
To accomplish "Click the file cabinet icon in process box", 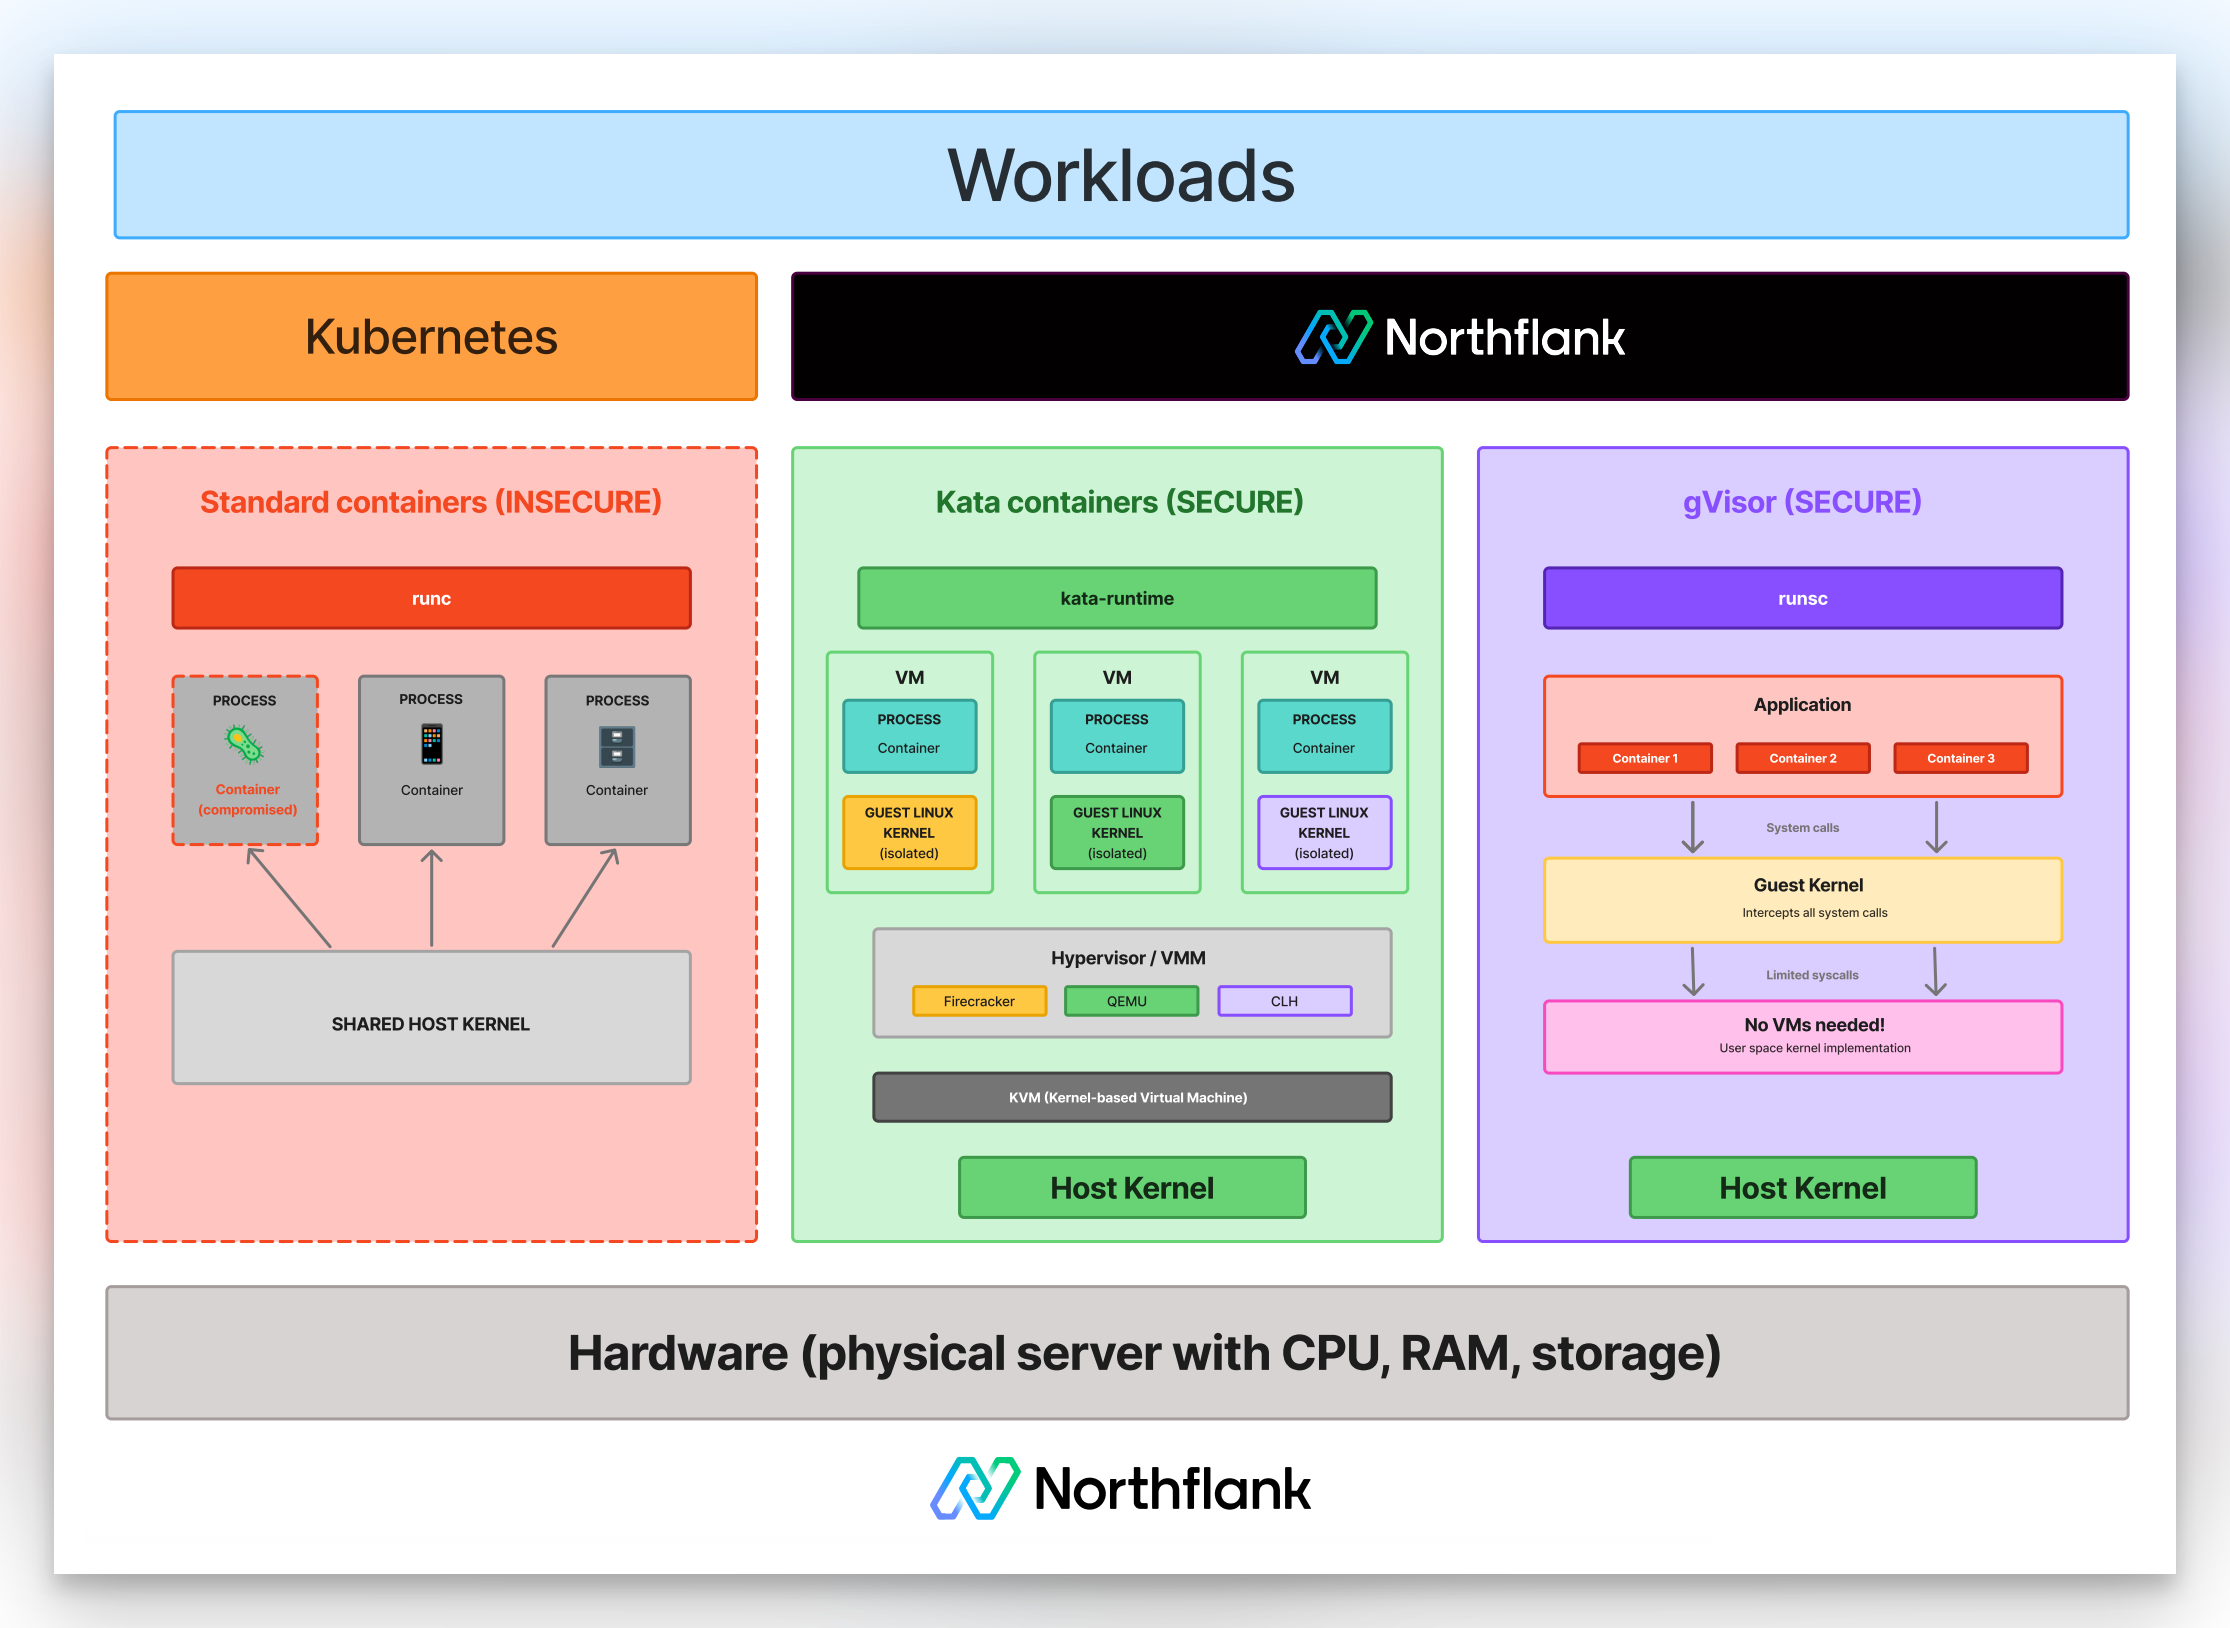I will pos(617,746).
